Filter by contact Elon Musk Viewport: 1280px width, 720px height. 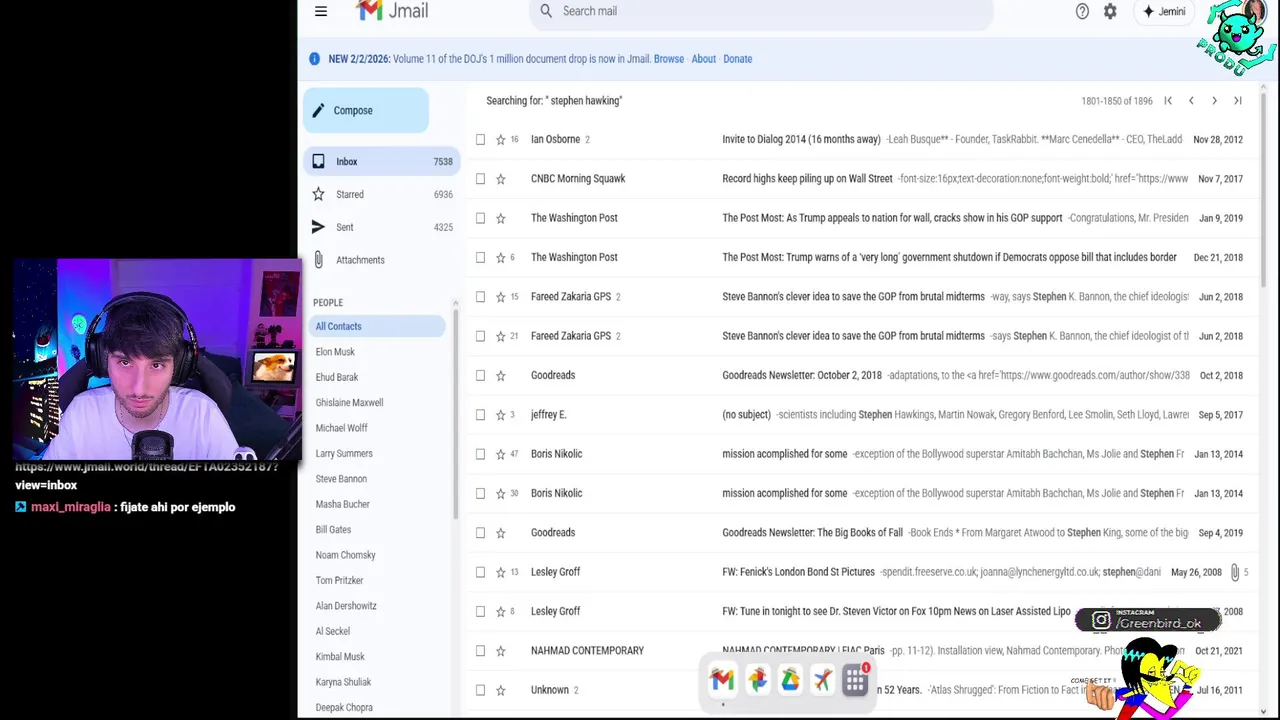[335, 352]
